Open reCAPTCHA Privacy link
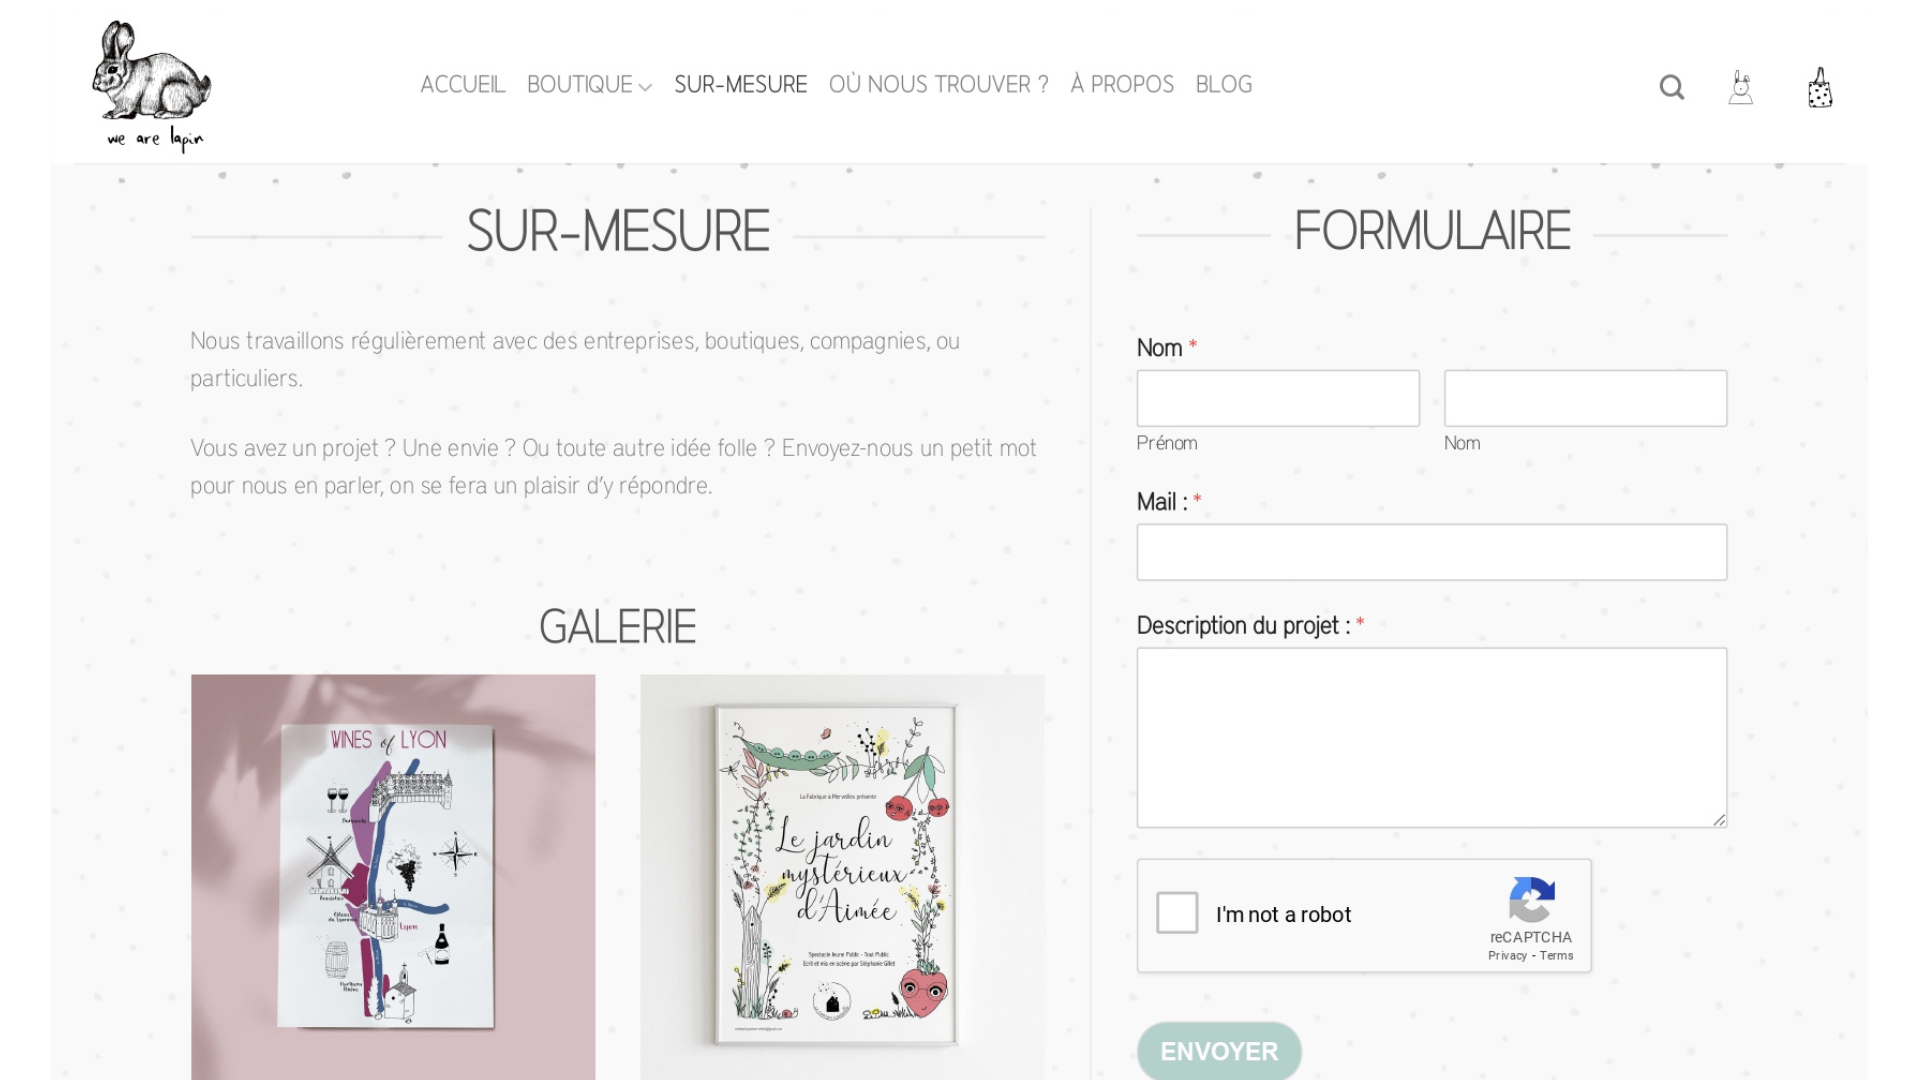 [1507, 956]
